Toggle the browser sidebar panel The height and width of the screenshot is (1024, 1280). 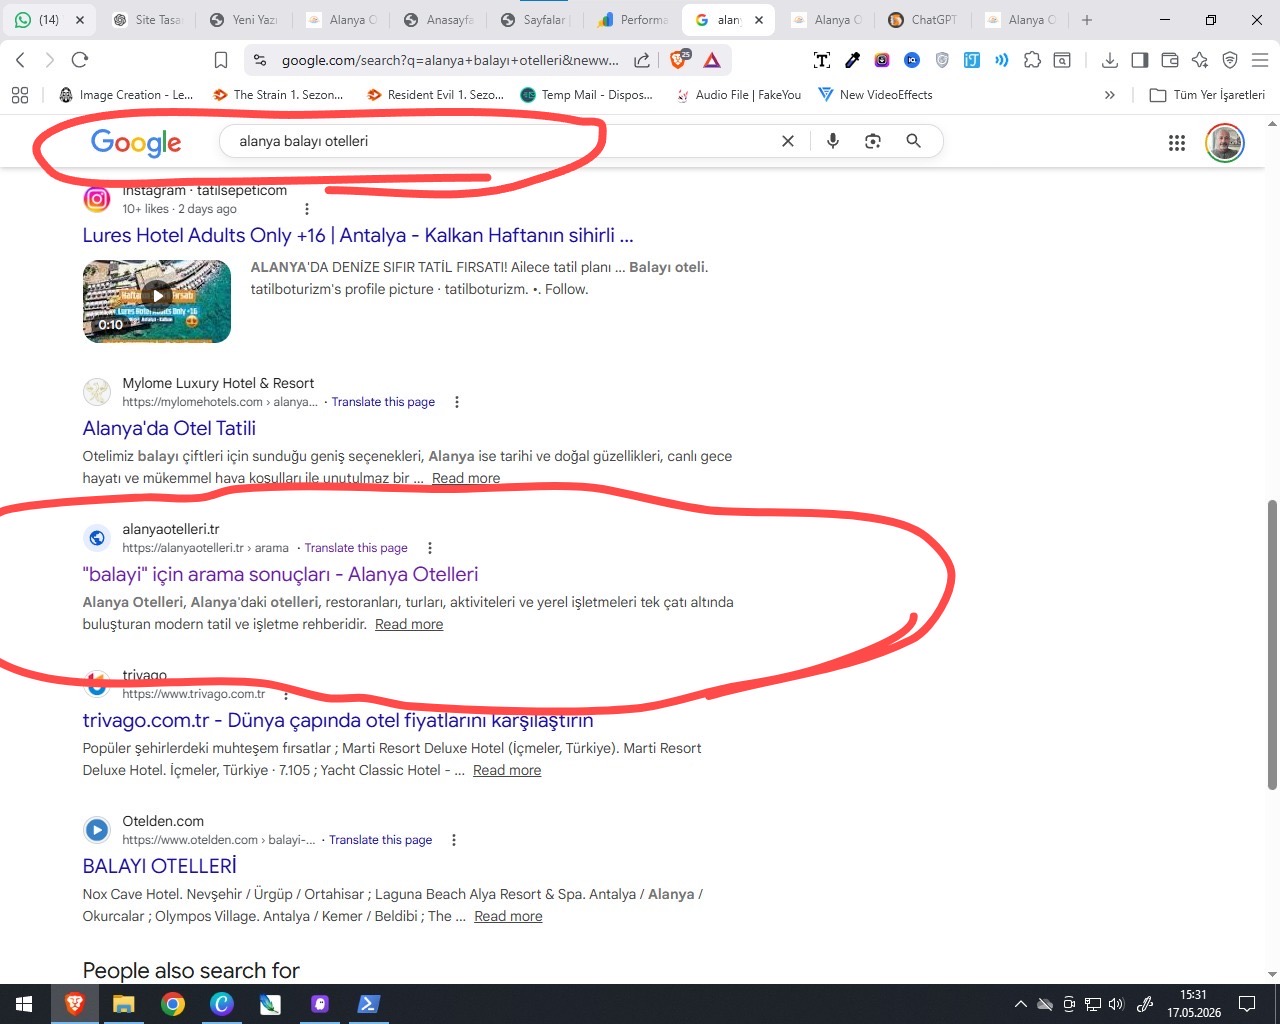click(x=1139, y=60)
